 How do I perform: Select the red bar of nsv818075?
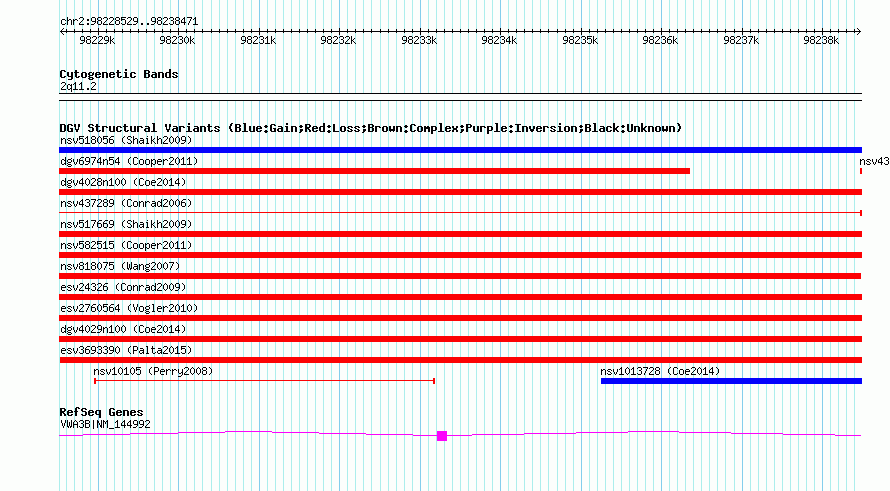click(460, 276)
